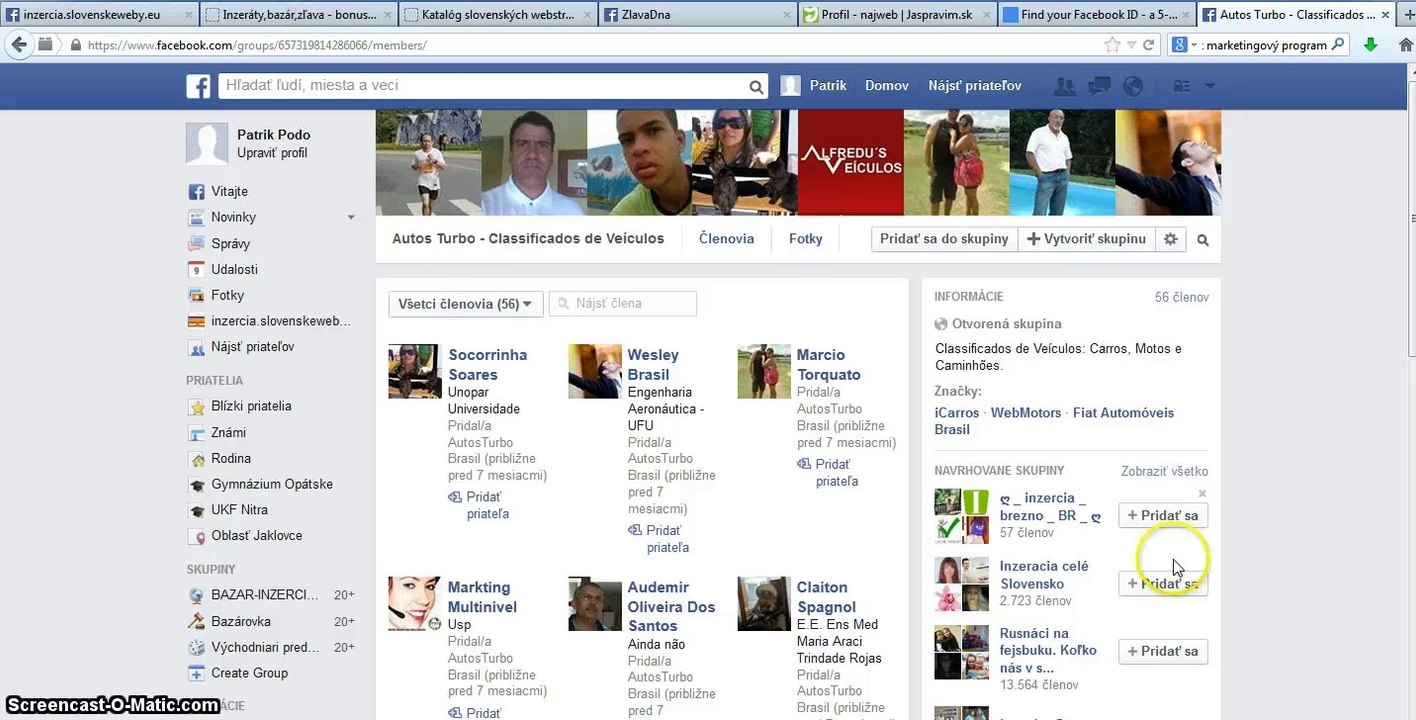Open Claiton Spagnol's profile photo
The width and height of the screenshot is (1416, 720).
click(x=764, y=604)
